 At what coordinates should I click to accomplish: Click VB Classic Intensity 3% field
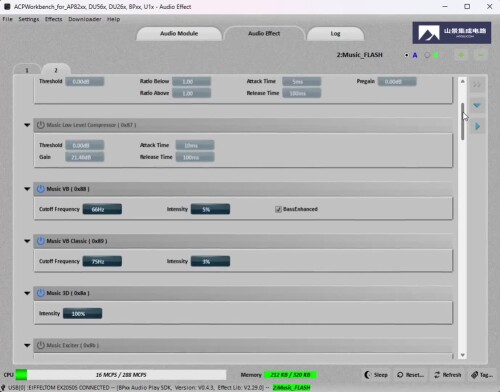click(210, 261)
